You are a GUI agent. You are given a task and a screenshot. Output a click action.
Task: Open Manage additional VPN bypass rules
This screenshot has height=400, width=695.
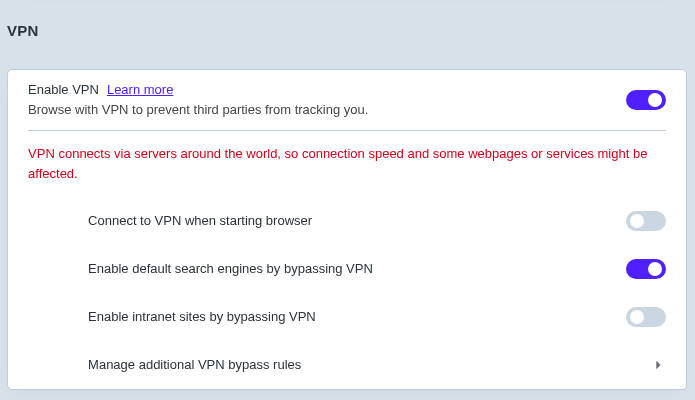tap(194, 365)
